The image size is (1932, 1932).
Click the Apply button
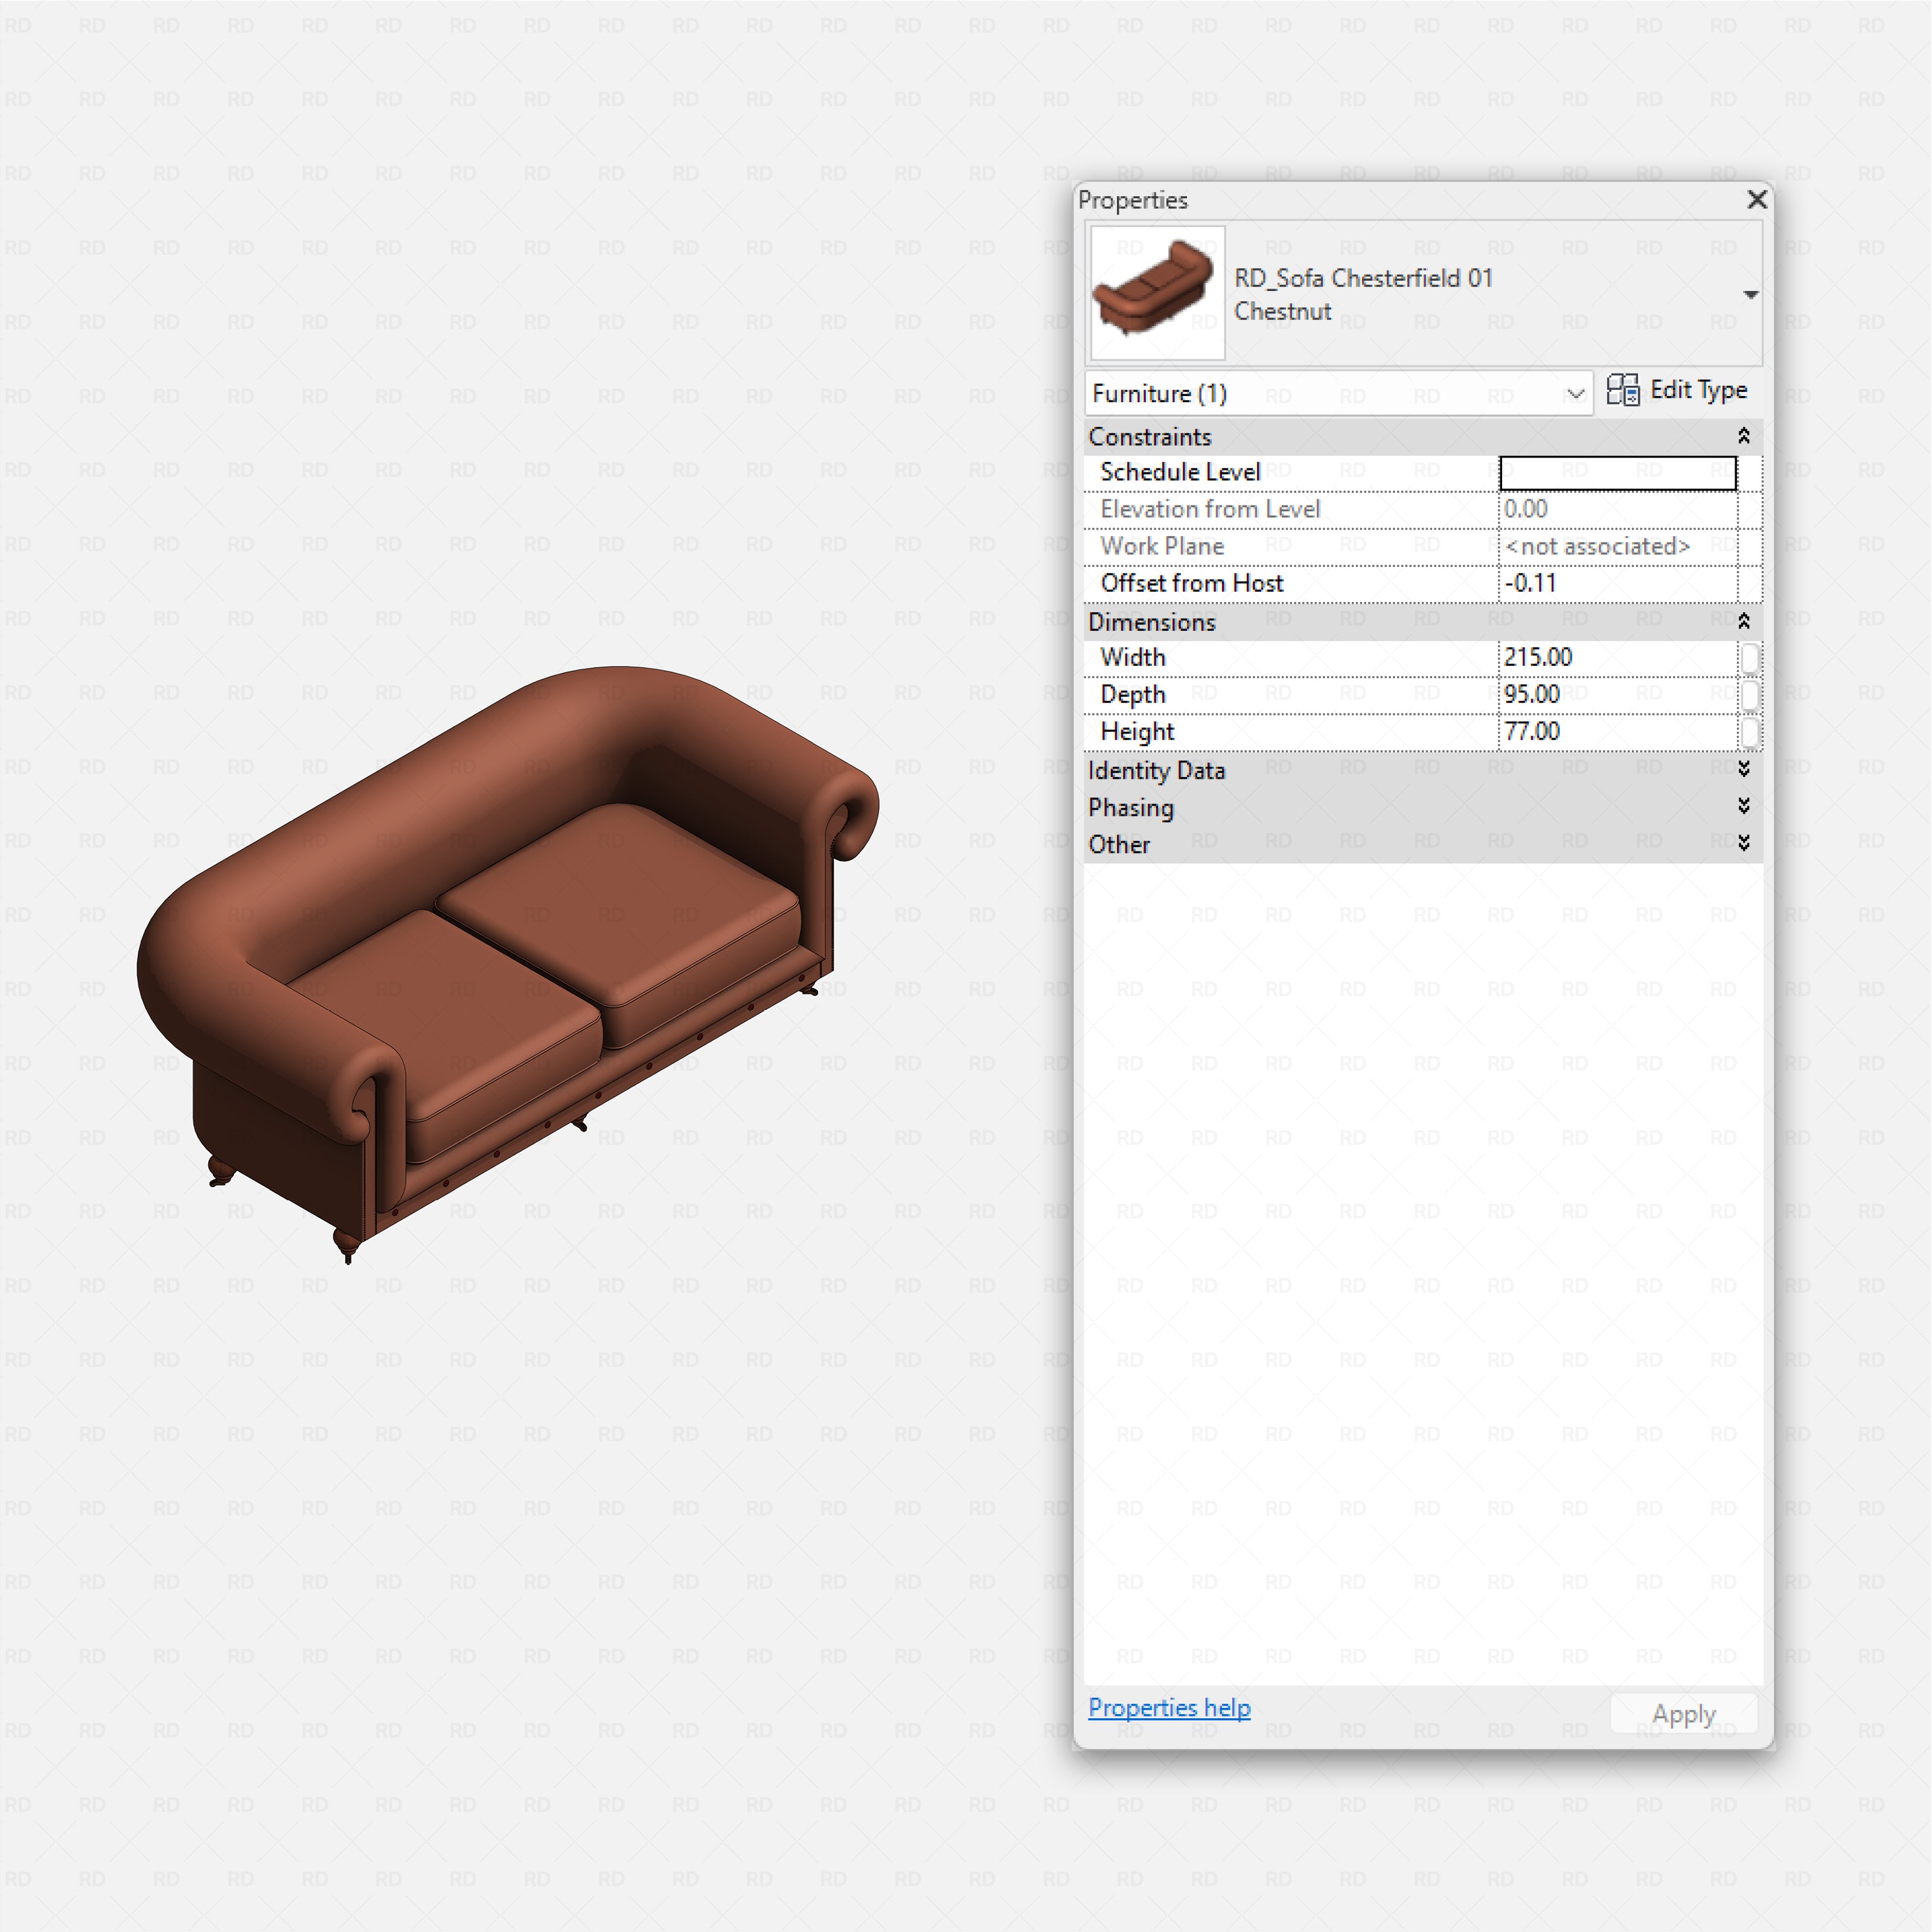1684,1713
